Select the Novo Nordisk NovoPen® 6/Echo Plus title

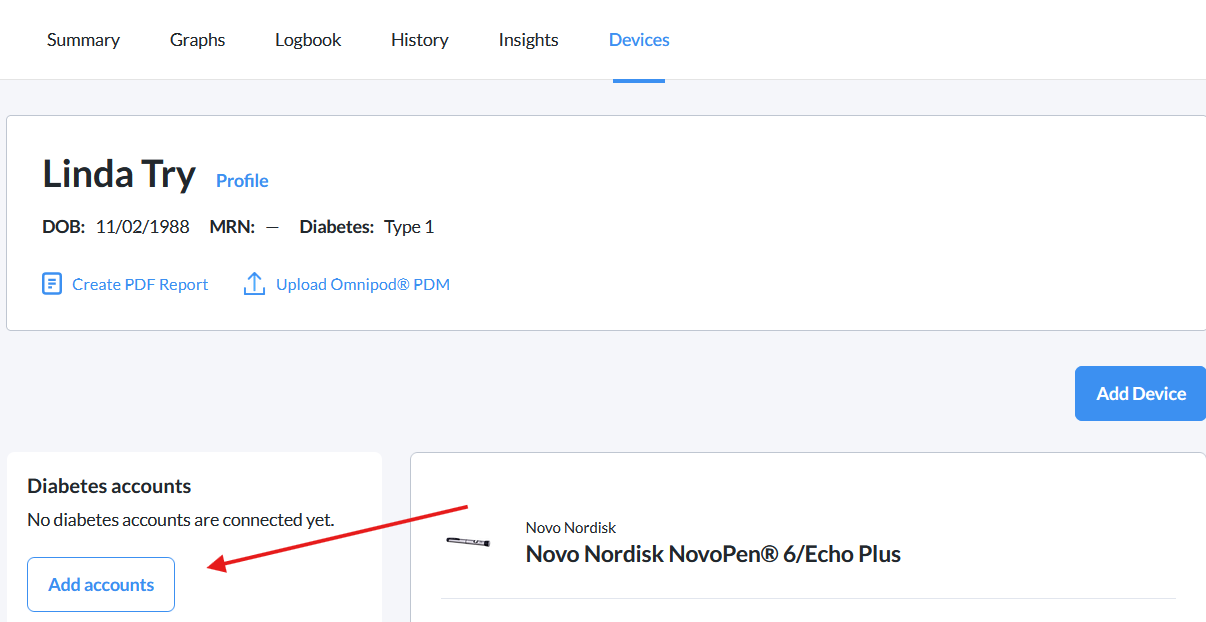tap(713, 554)
